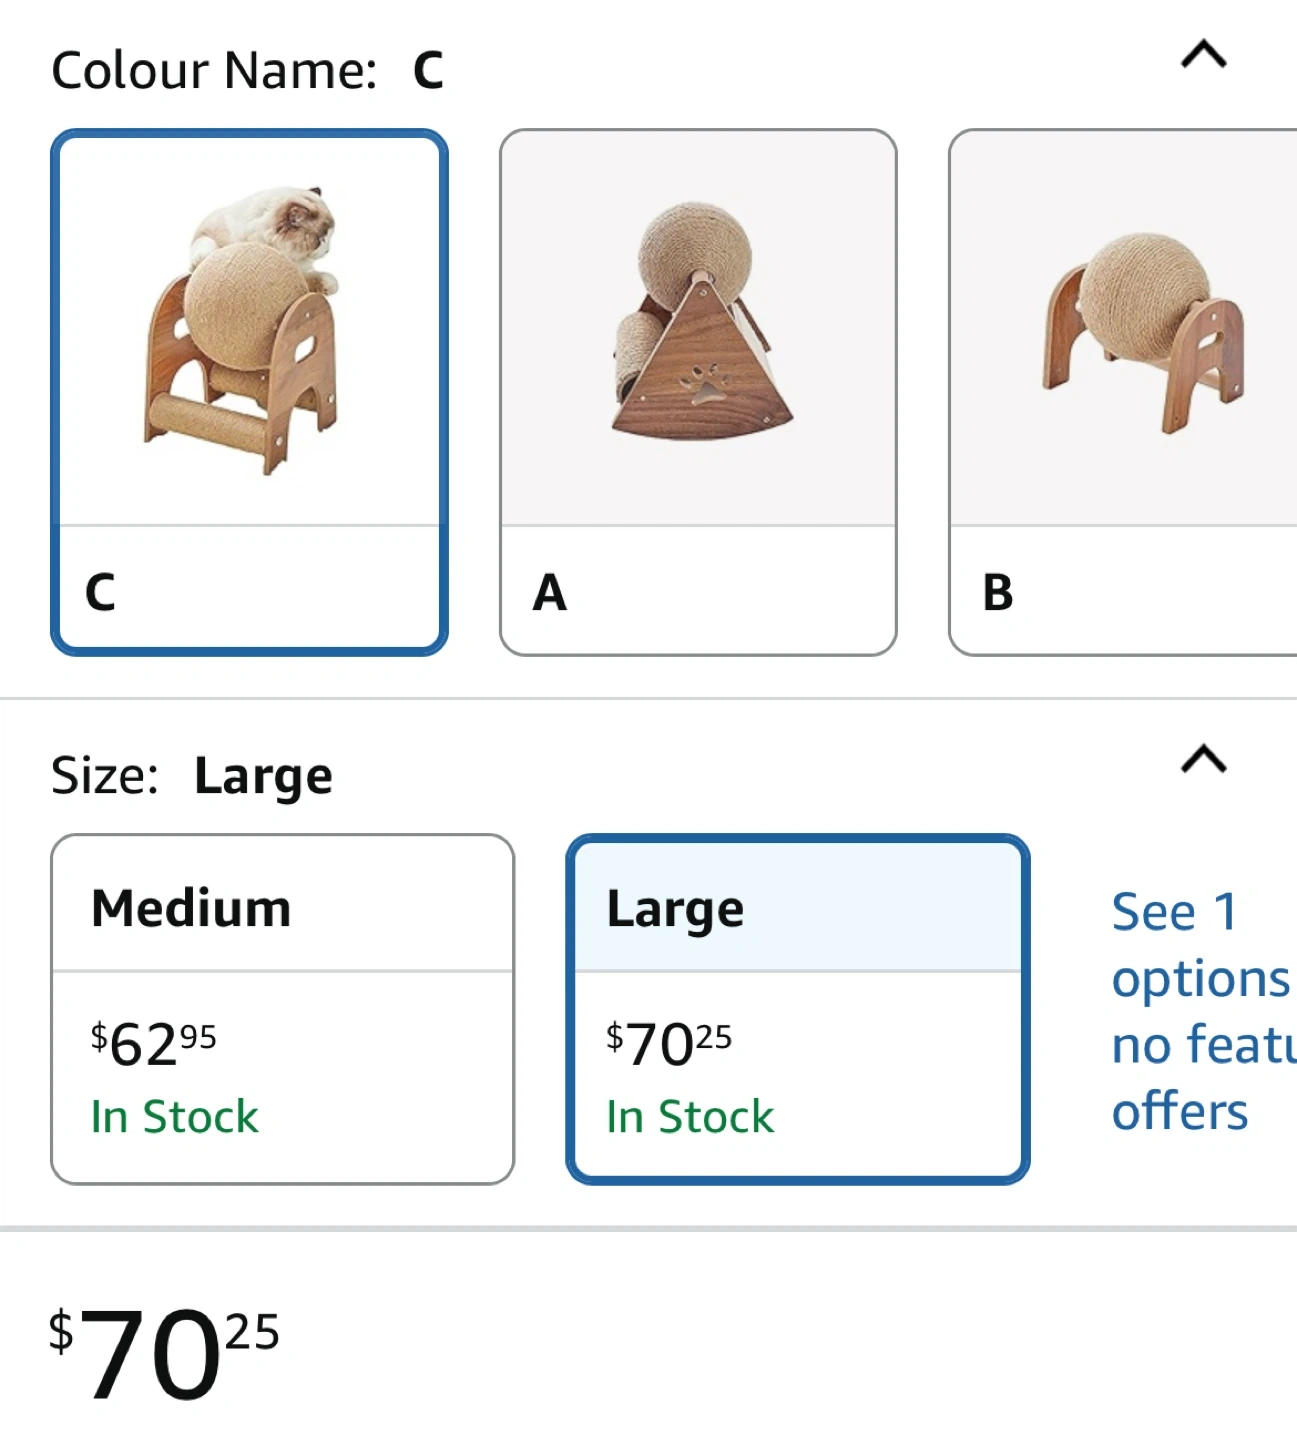Screen dimensions: 1297x1440
Task: Click the $70.25 price inside Large option
Action: pyautogui.click(x=669, y=1043)
